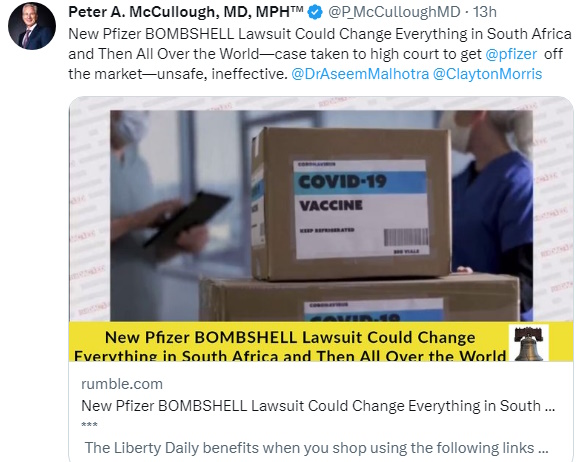Click the lower cardboard box's partial label
The height and width of the screenshot is (462, 581).
374,310
